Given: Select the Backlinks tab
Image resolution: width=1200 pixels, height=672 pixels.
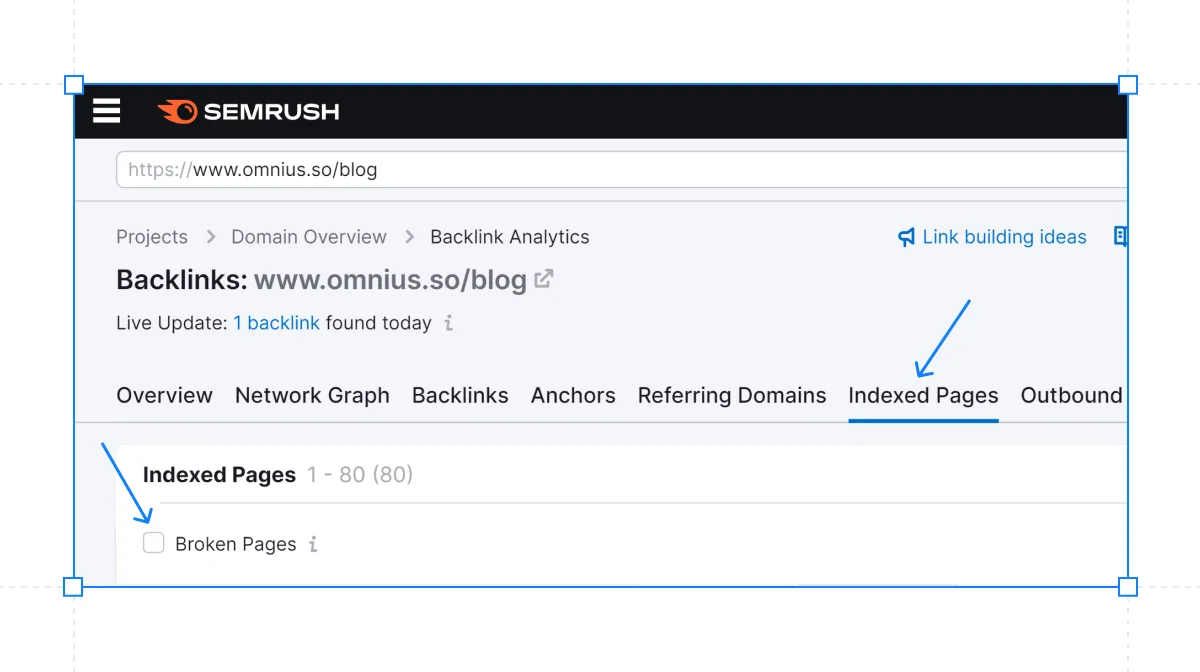Looking at the screenshot, I should [460, 395].
